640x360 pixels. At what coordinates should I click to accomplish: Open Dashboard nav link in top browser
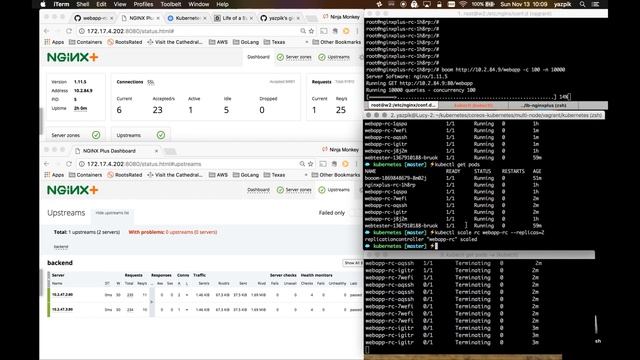click(258, 57)
